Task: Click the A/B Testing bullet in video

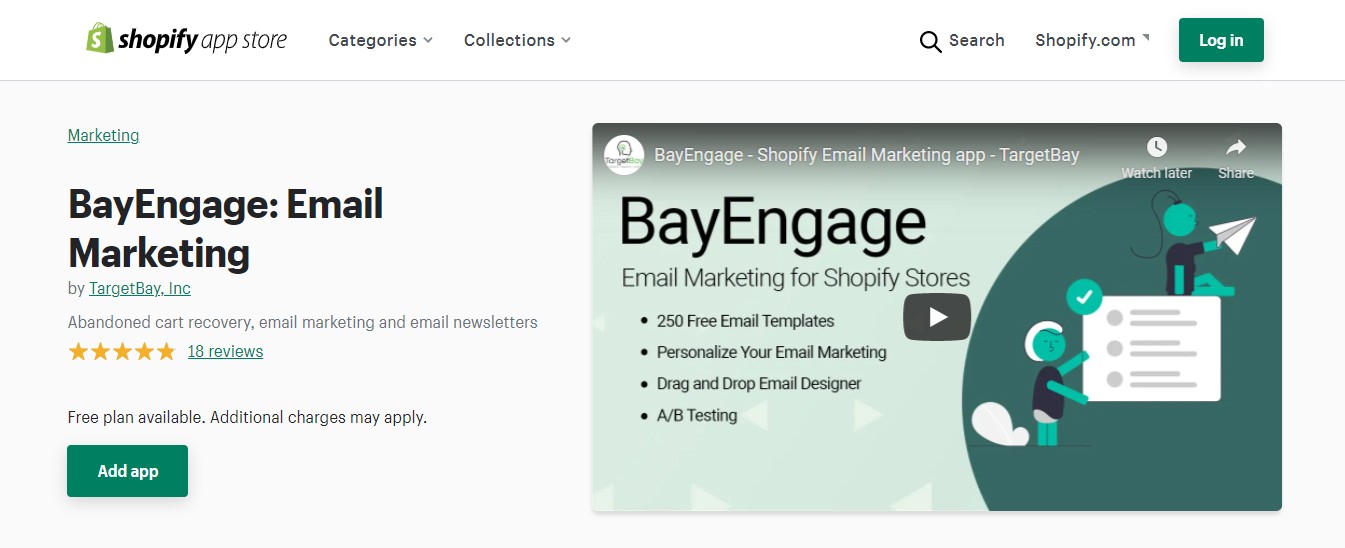Action: coord(696,415)
